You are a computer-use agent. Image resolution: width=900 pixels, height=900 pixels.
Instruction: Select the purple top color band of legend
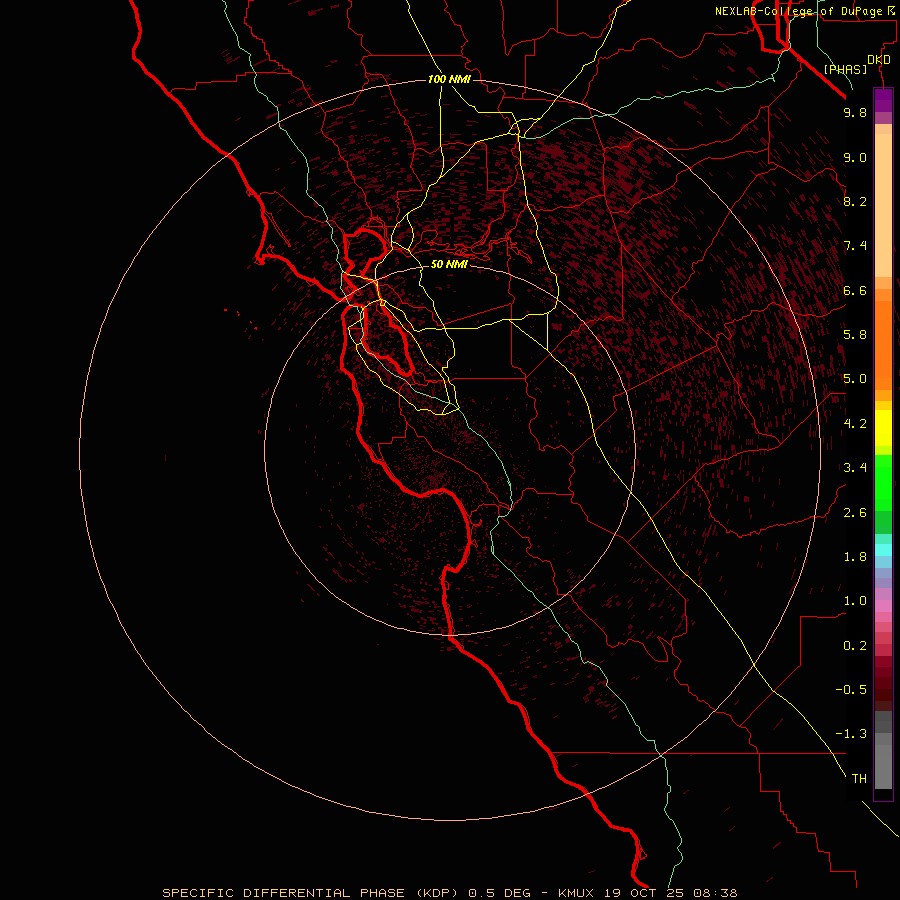click(883, 100)
